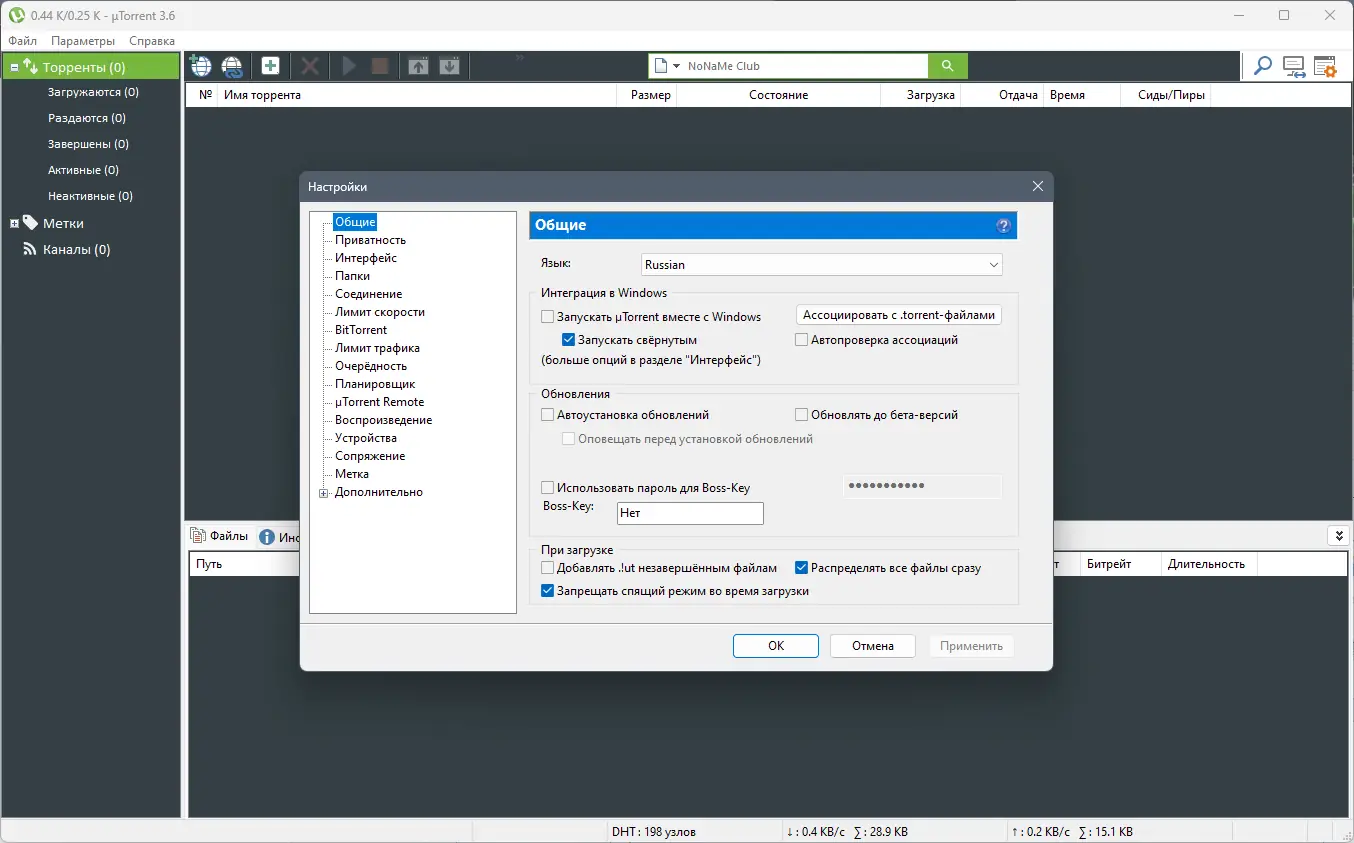Collapse the Торренты sidebar group
This screenshot has height=843, width=1354.
14,68
